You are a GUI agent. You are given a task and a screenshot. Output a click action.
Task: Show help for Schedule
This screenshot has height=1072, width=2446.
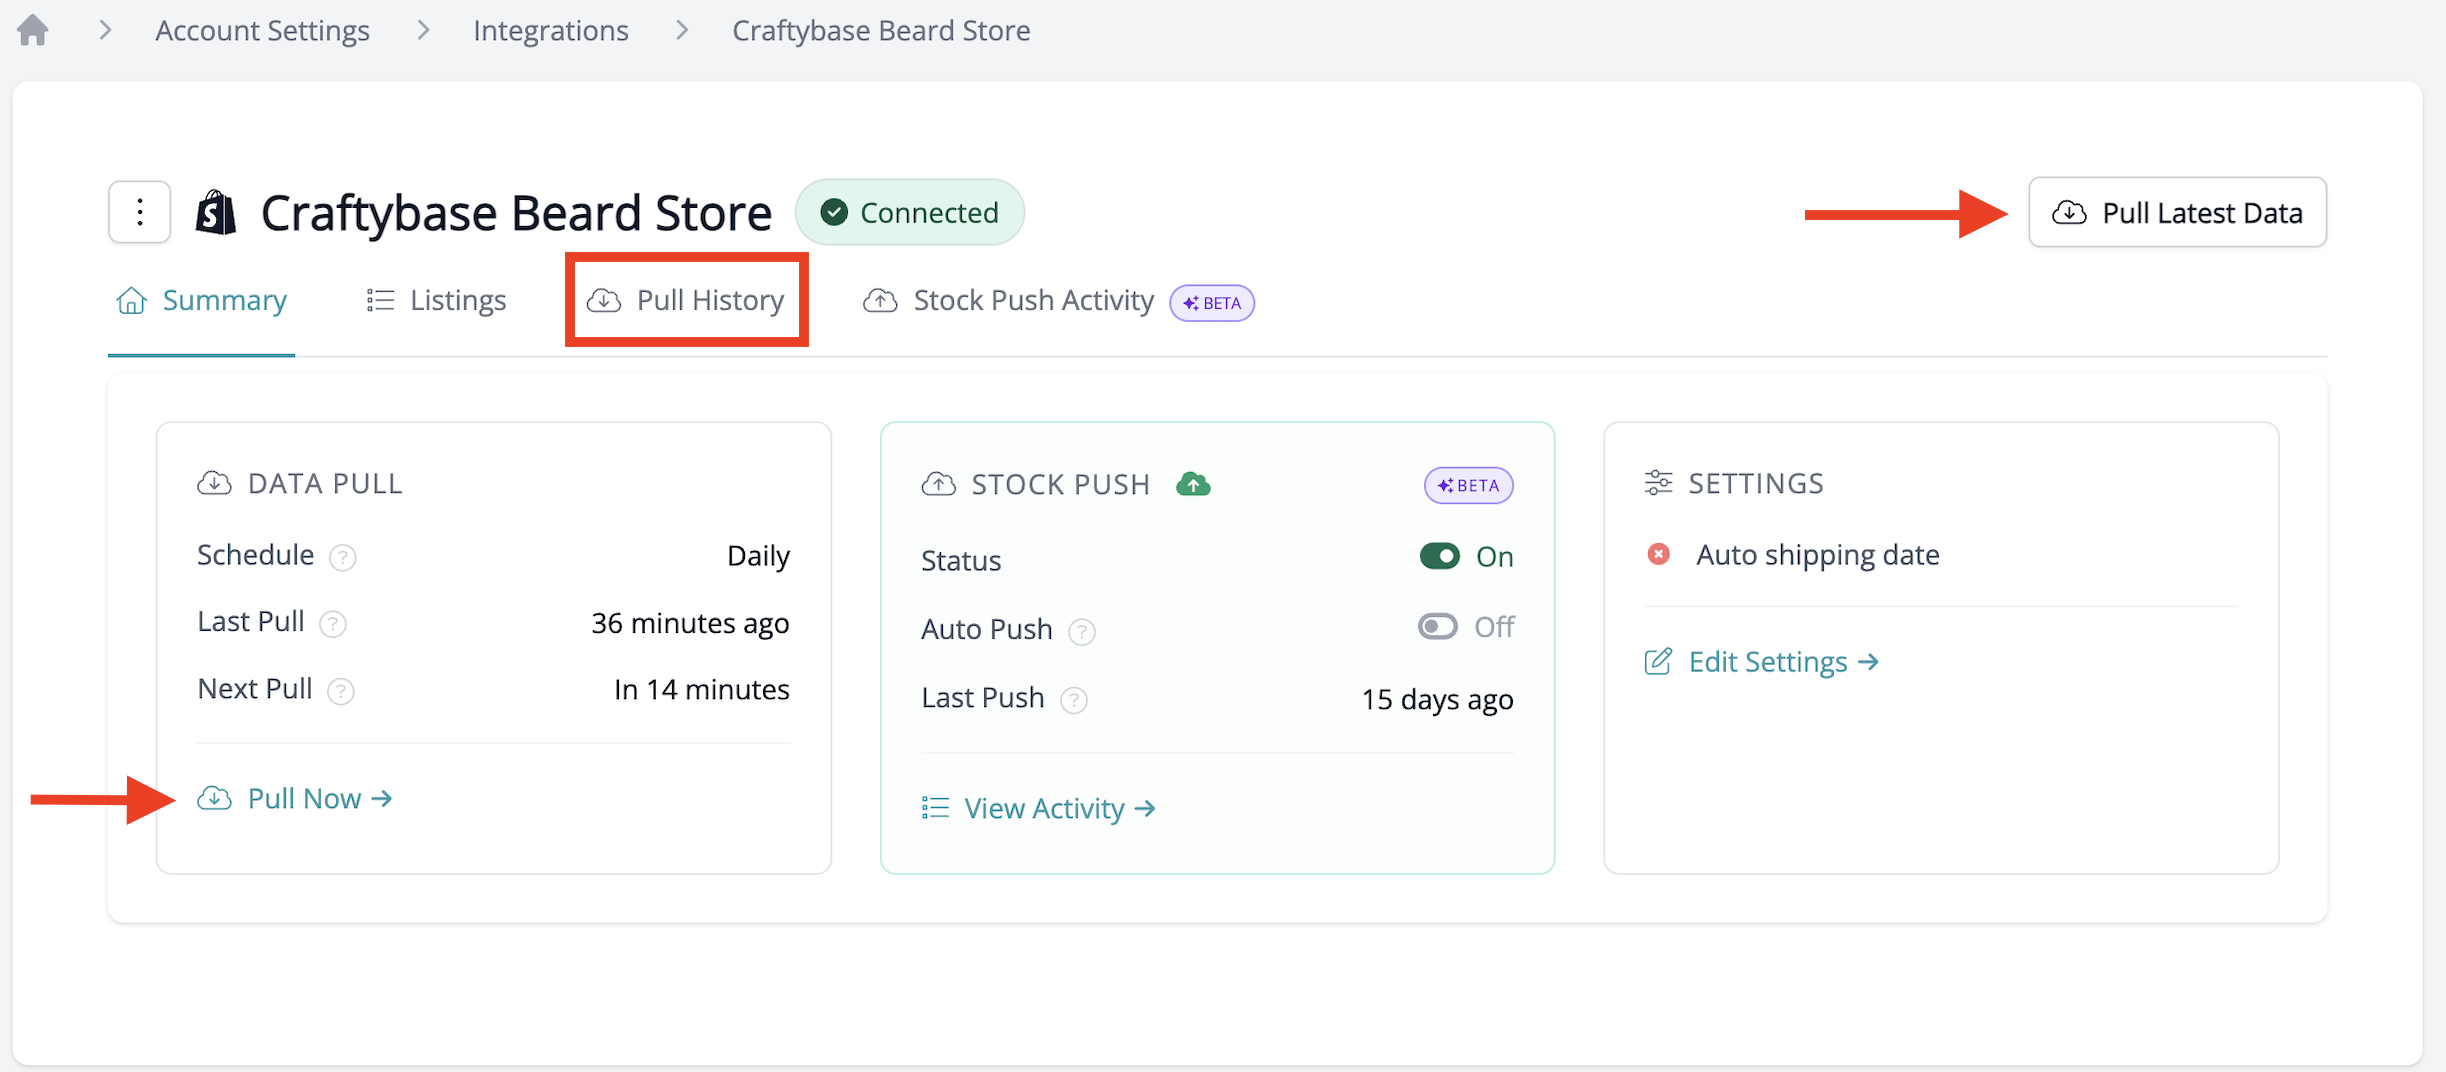[343, 557]
